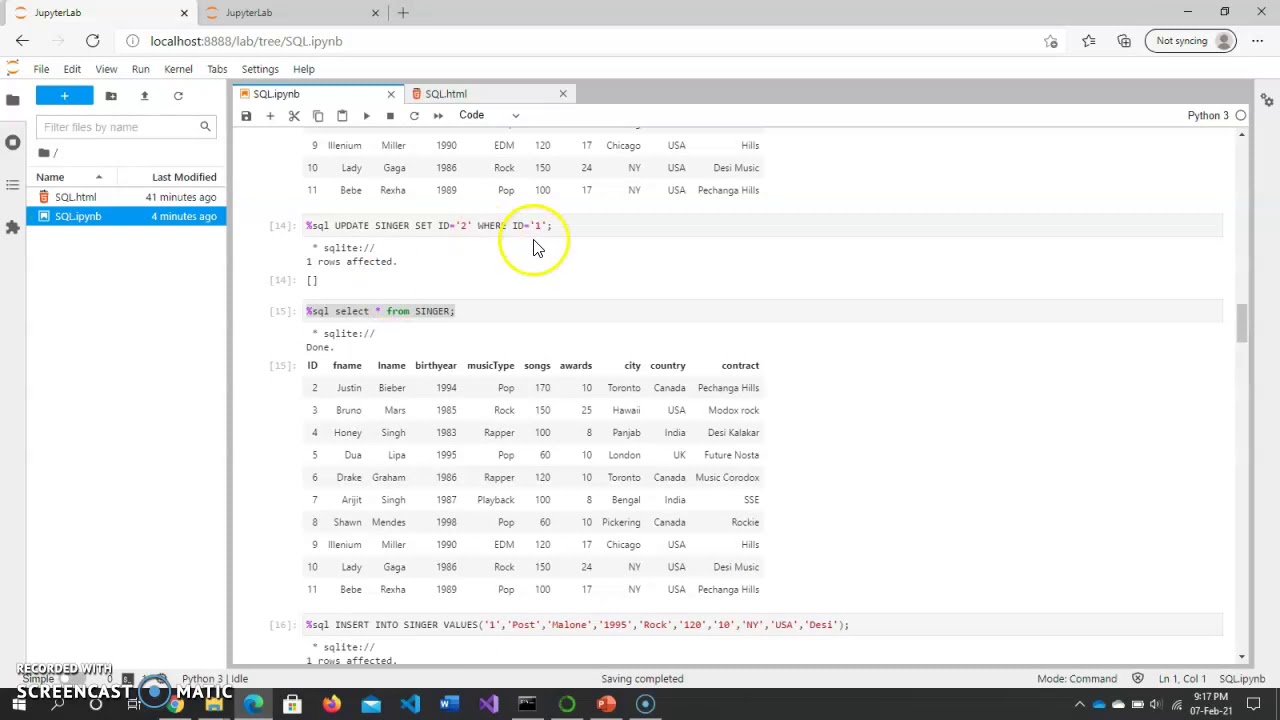Close the SQL.html document tab
Image resolution: width=1280 pixels, height=720 pixels.
pyautogui.click(x=563, y=94)
